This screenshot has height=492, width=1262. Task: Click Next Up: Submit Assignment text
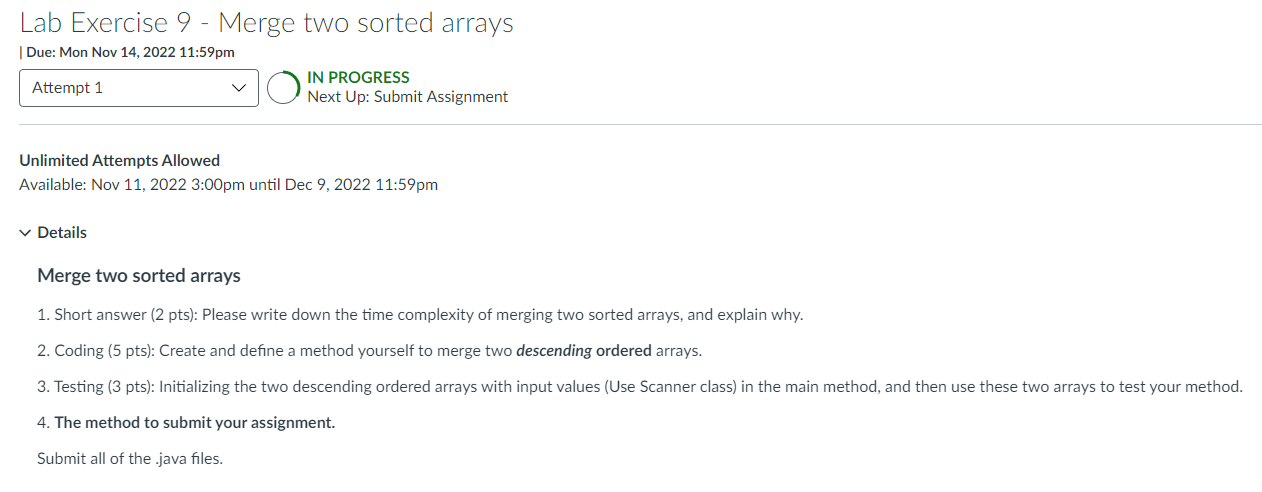coord(408,97)
